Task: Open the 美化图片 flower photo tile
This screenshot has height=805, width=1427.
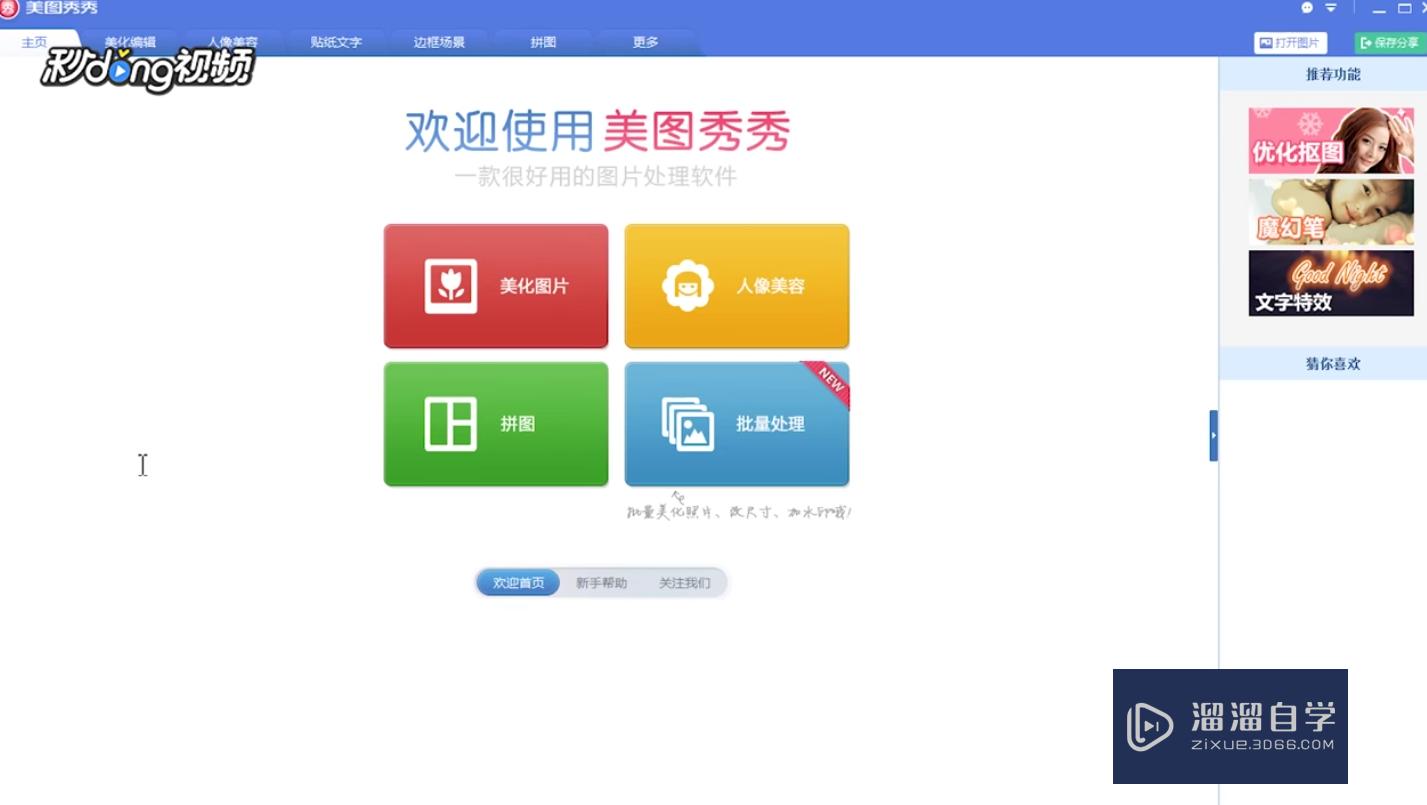Action: point(496,286)
